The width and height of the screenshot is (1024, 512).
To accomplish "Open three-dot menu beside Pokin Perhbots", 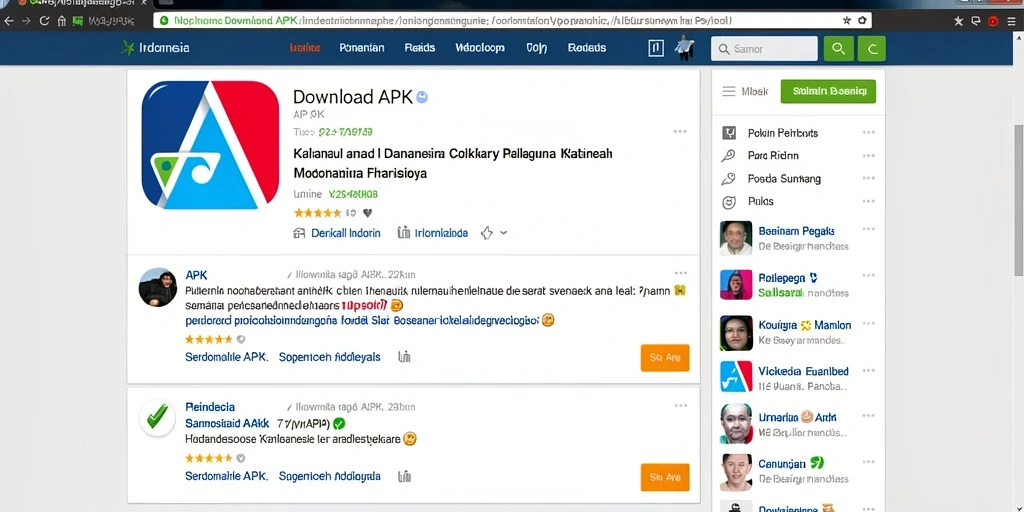I will click(x=868, y=133).
